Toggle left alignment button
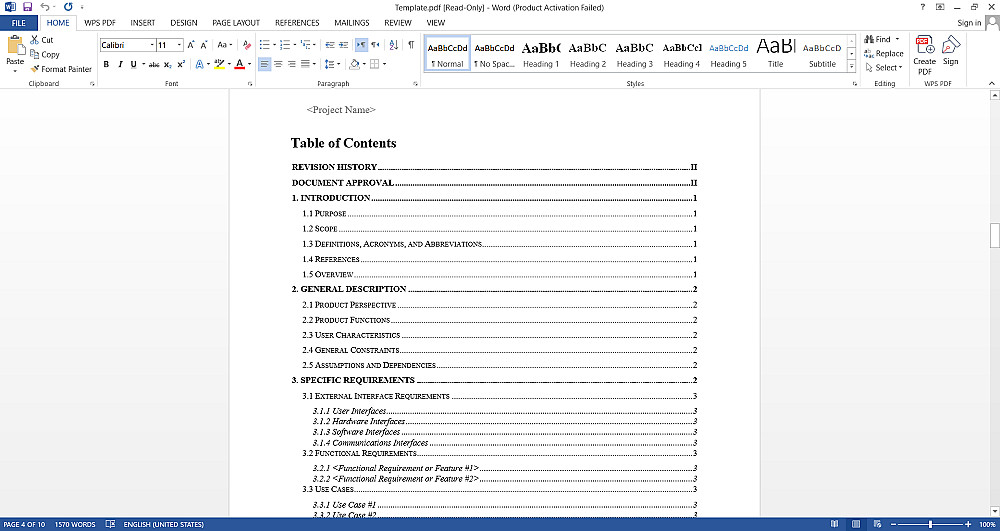Screen dimensions: 1000x531 265,64
